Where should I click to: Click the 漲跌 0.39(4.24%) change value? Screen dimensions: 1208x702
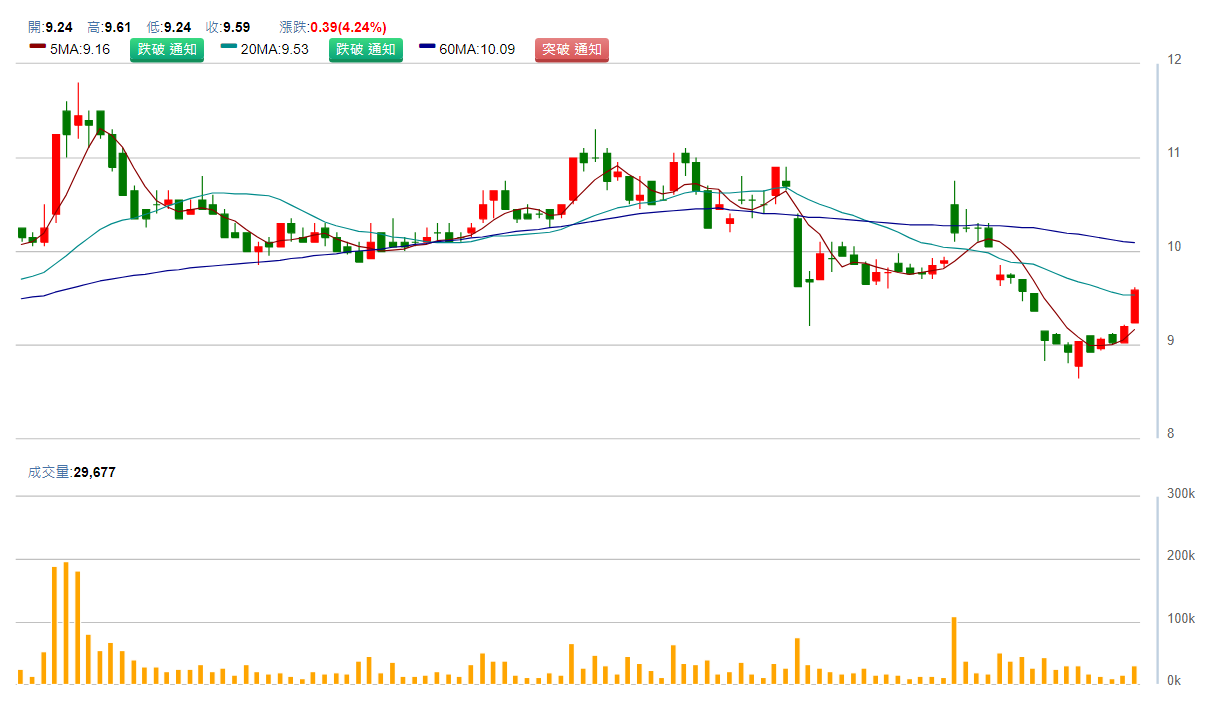333,27
